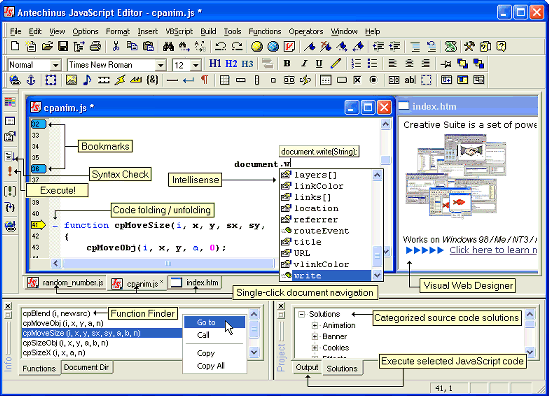Click the Undo arrow icon
549x396 pixels.
(x=221, y=46)
